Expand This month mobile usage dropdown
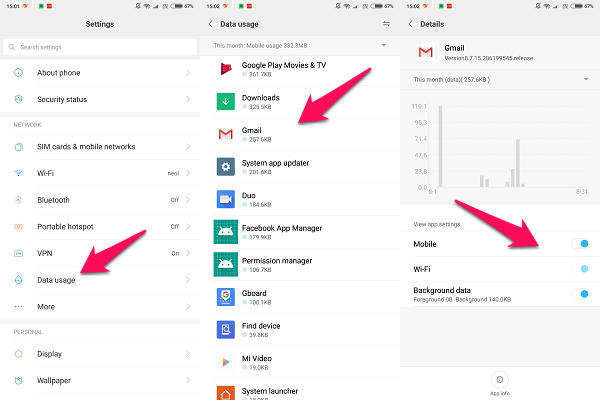 tap(384, 46)
